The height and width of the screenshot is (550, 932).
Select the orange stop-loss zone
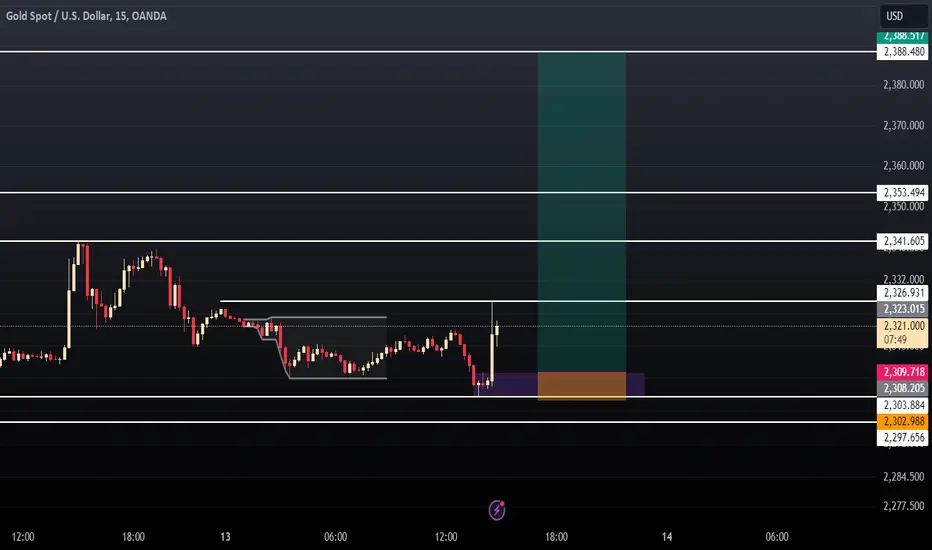pyautogui.click(x=581, y=386)
